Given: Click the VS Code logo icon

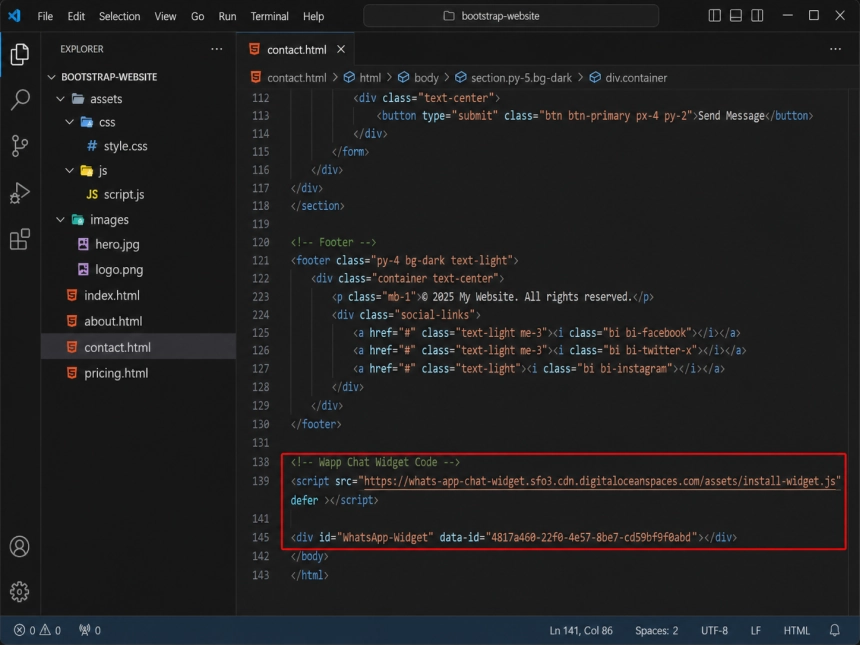Looking at the screenshot, I should (x=15, y=15).
